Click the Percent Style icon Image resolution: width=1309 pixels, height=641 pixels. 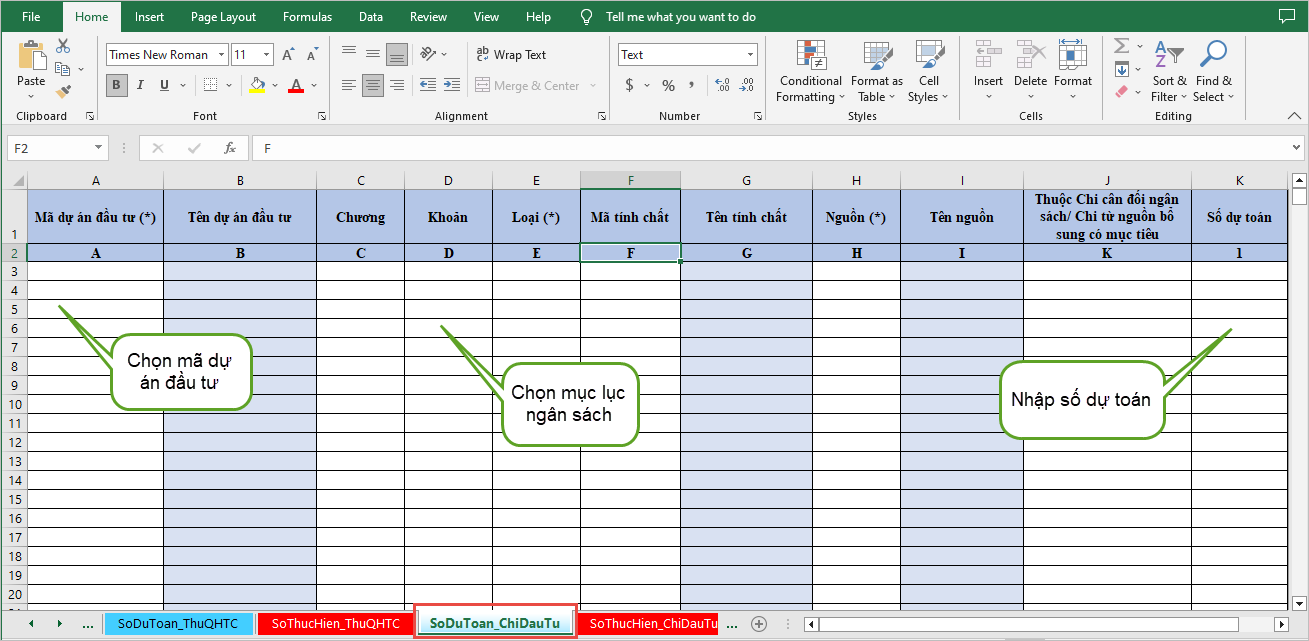click(x=668, y=86)
